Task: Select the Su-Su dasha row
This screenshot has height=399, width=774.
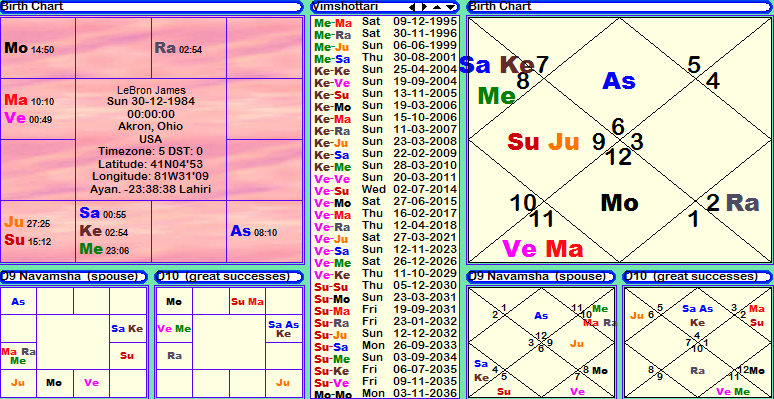Action: (x=386, y=286)
